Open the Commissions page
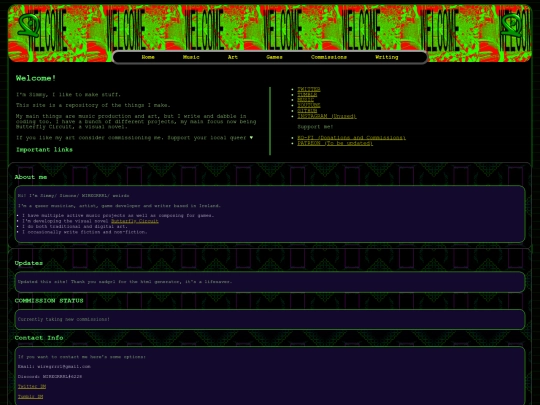540x405 pixels. pos(329,57)
